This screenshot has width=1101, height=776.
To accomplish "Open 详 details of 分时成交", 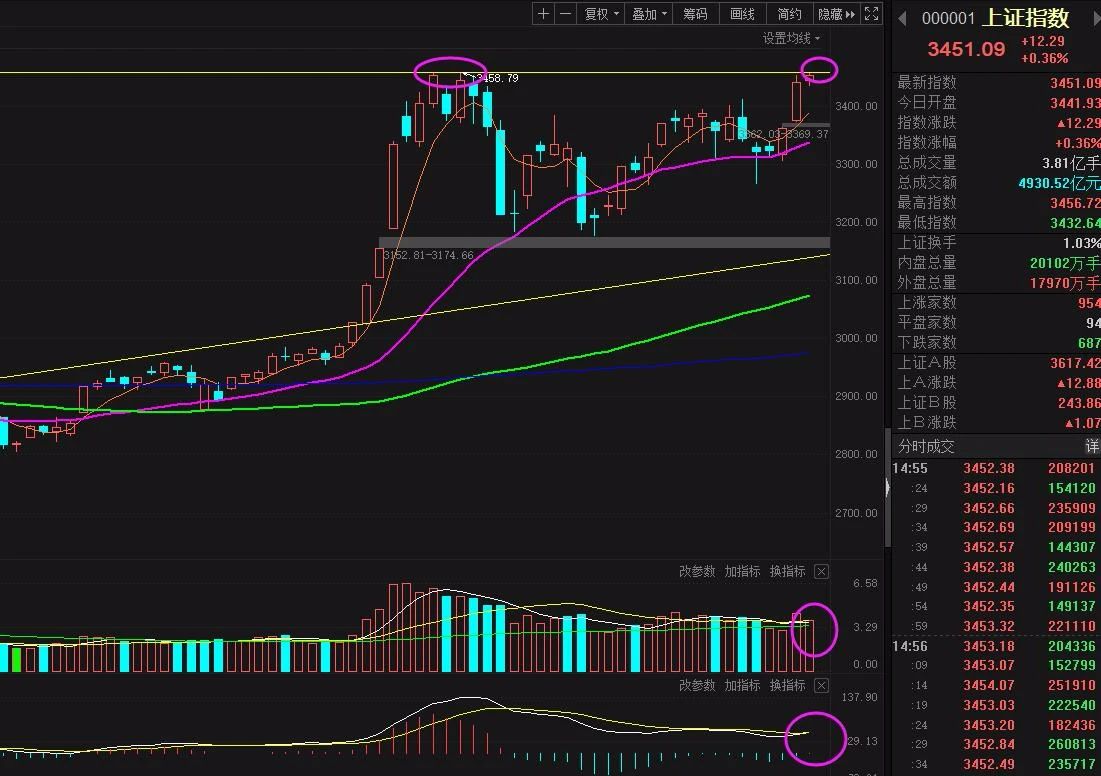I will click(x=1092, y=447).
